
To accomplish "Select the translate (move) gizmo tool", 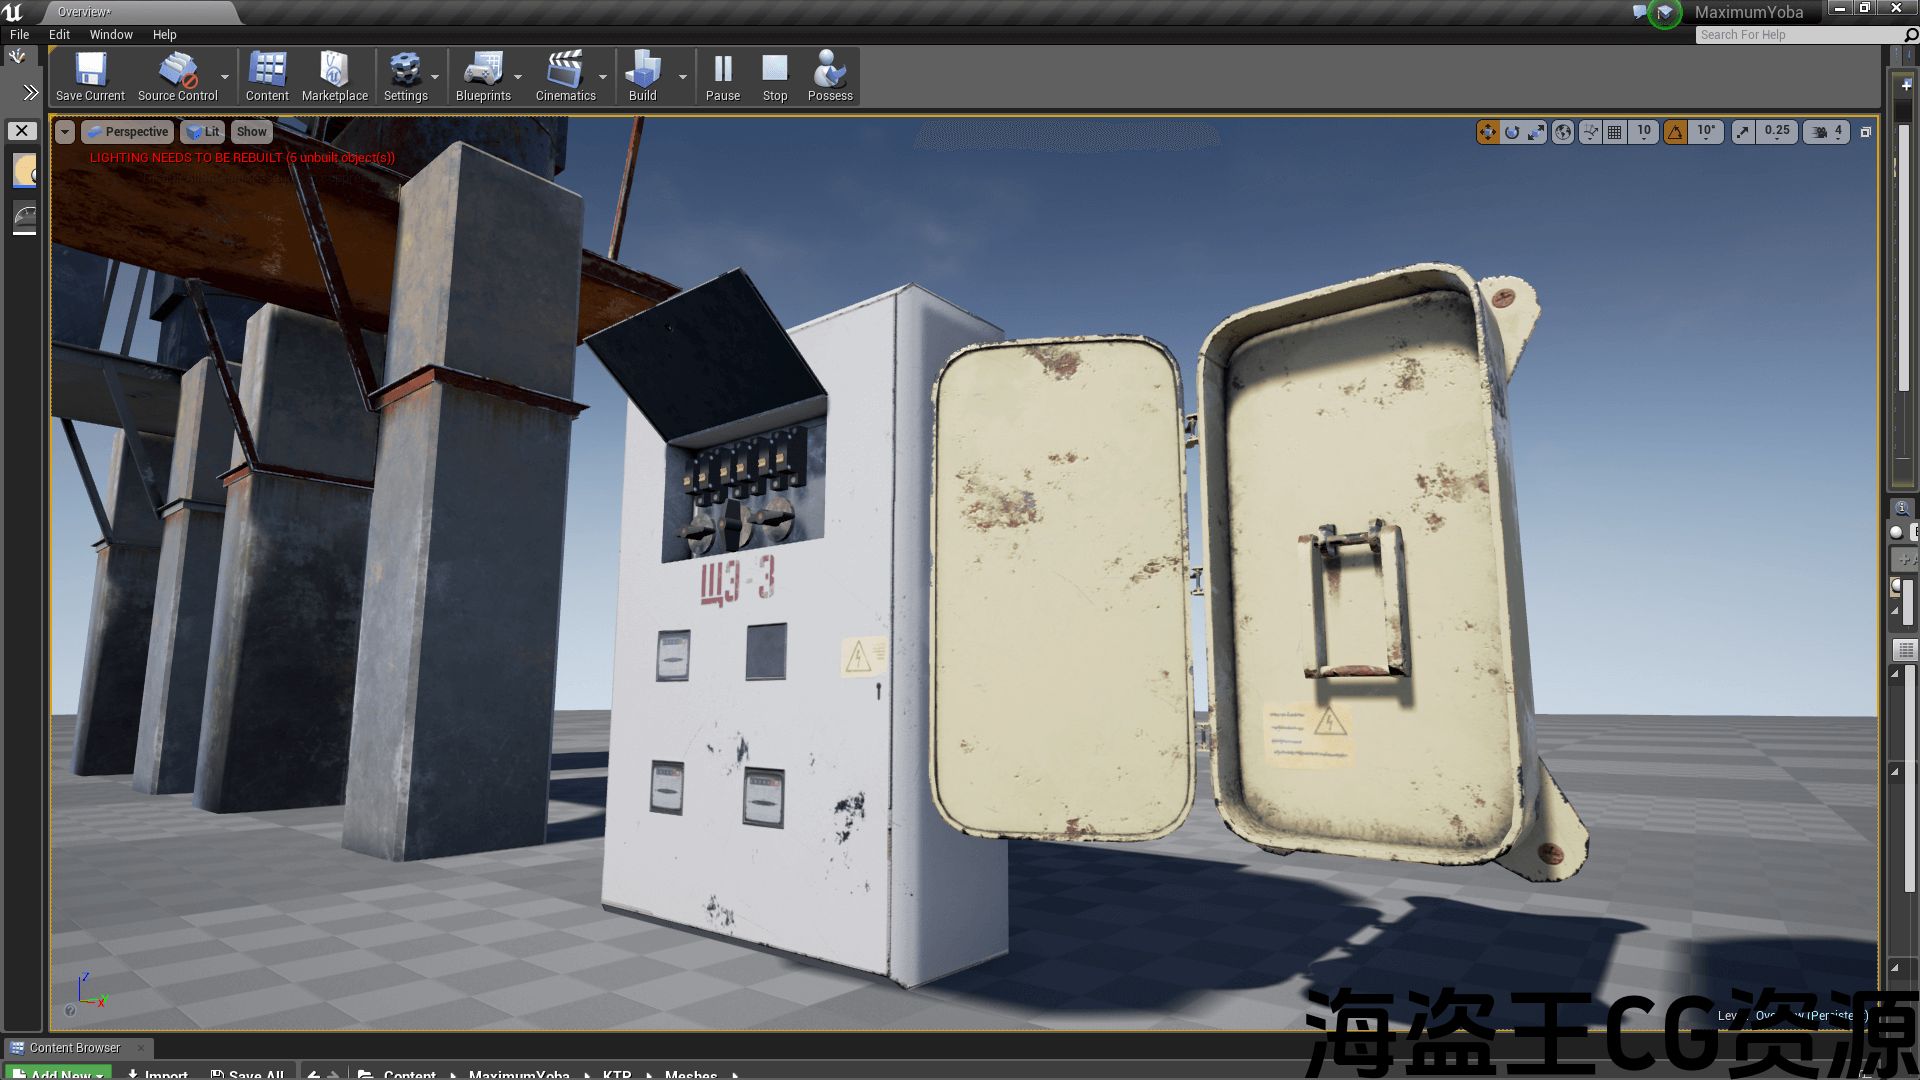I will coord(1488,132).
